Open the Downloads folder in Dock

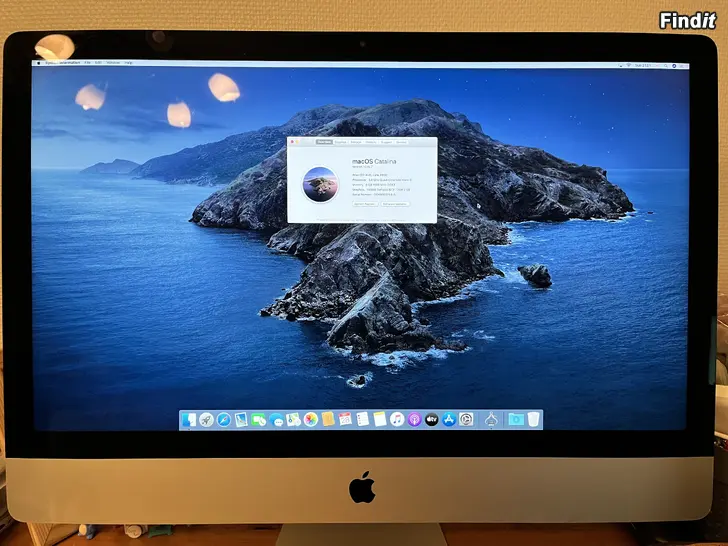515,420
